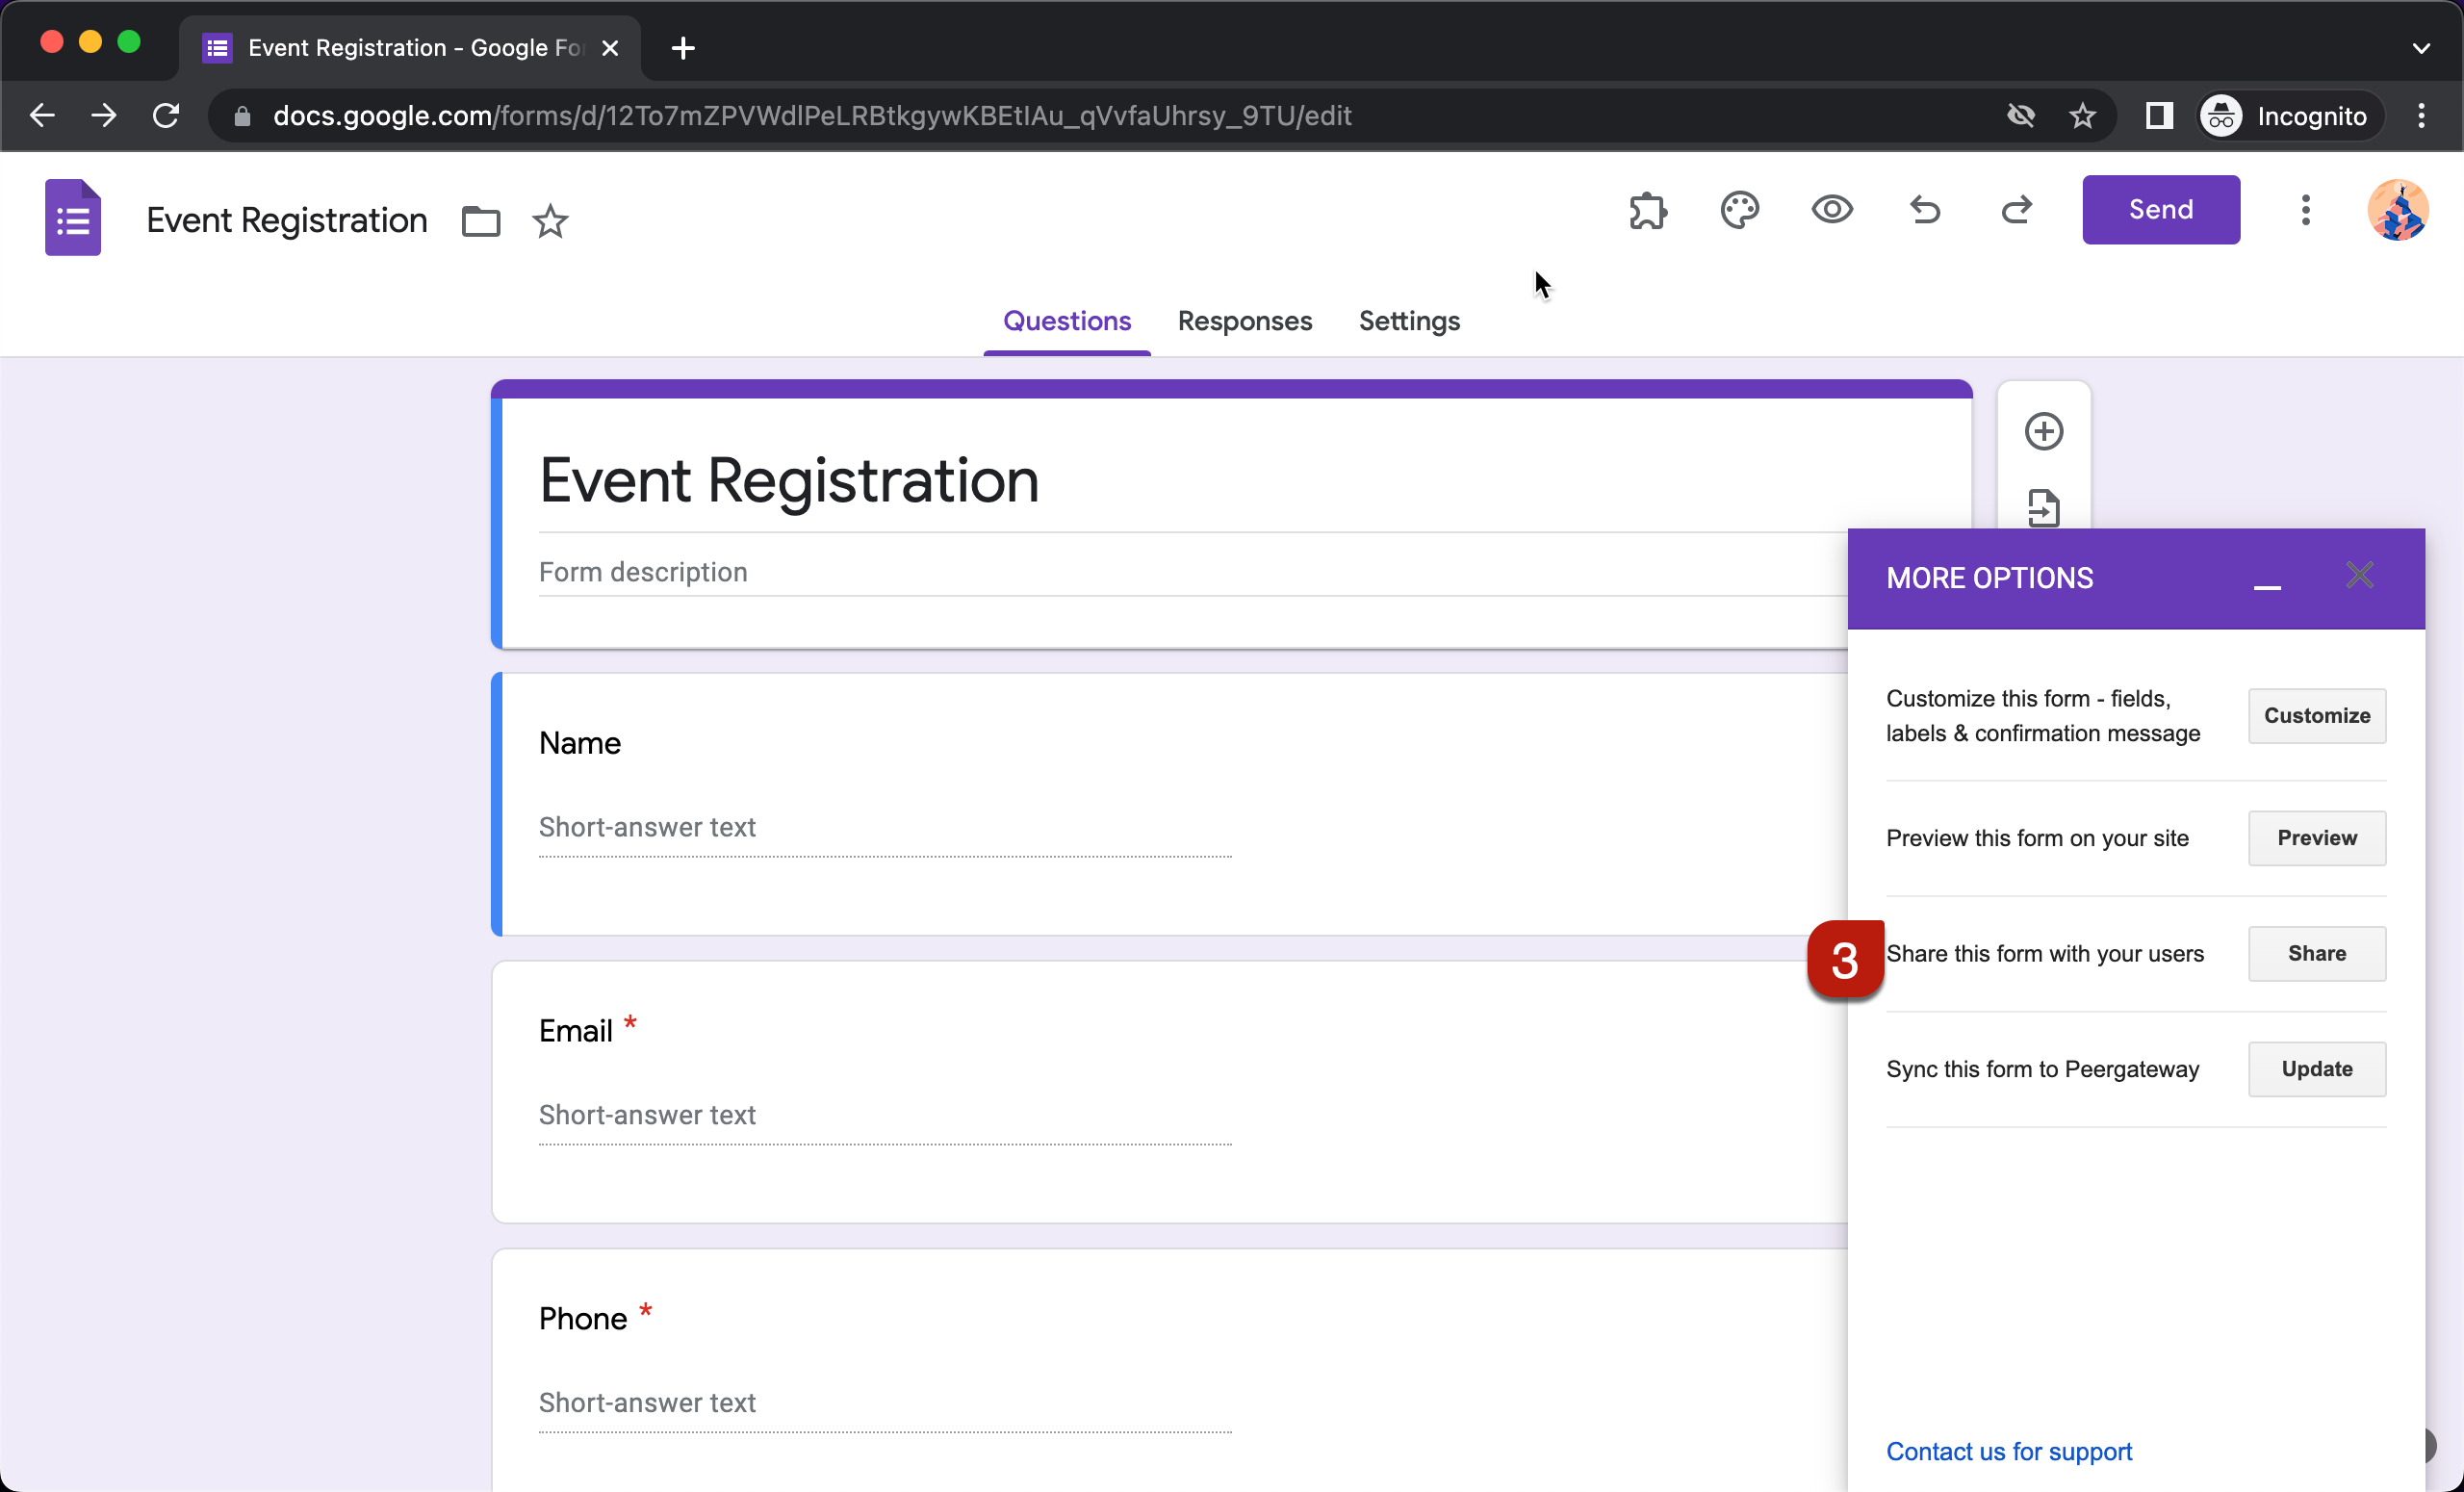Close the MORE OPTIONS panel
The image size is (2464, 1492).
tap(2360, 574)
